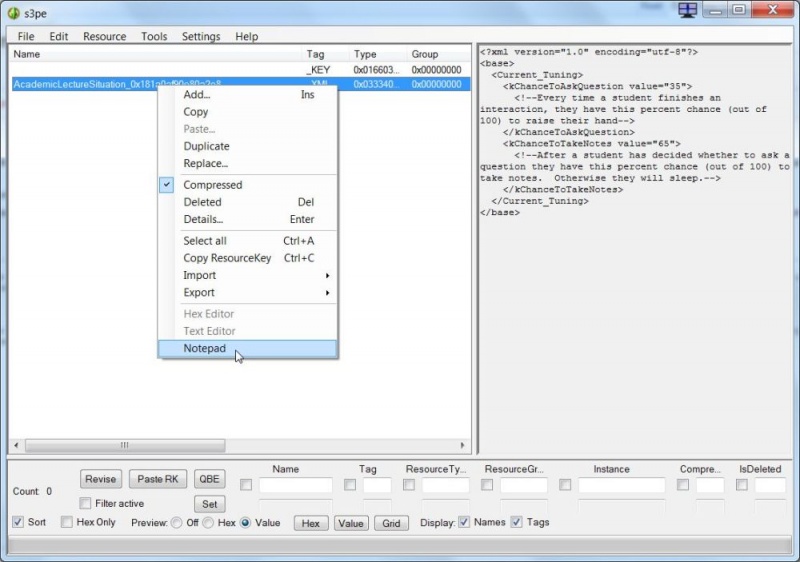
Task: Open the Tools menu
Action: [x=154, y=37]
